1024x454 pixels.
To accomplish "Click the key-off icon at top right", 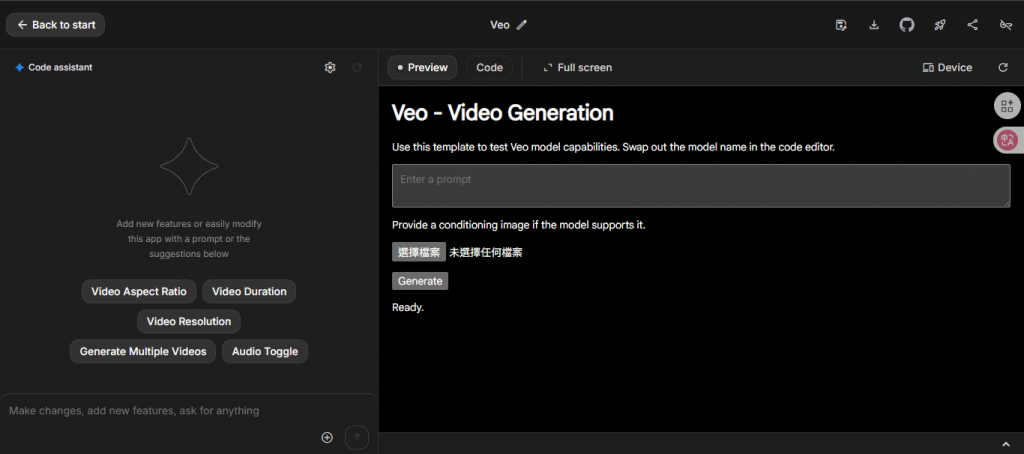I will pos(1006,25).
